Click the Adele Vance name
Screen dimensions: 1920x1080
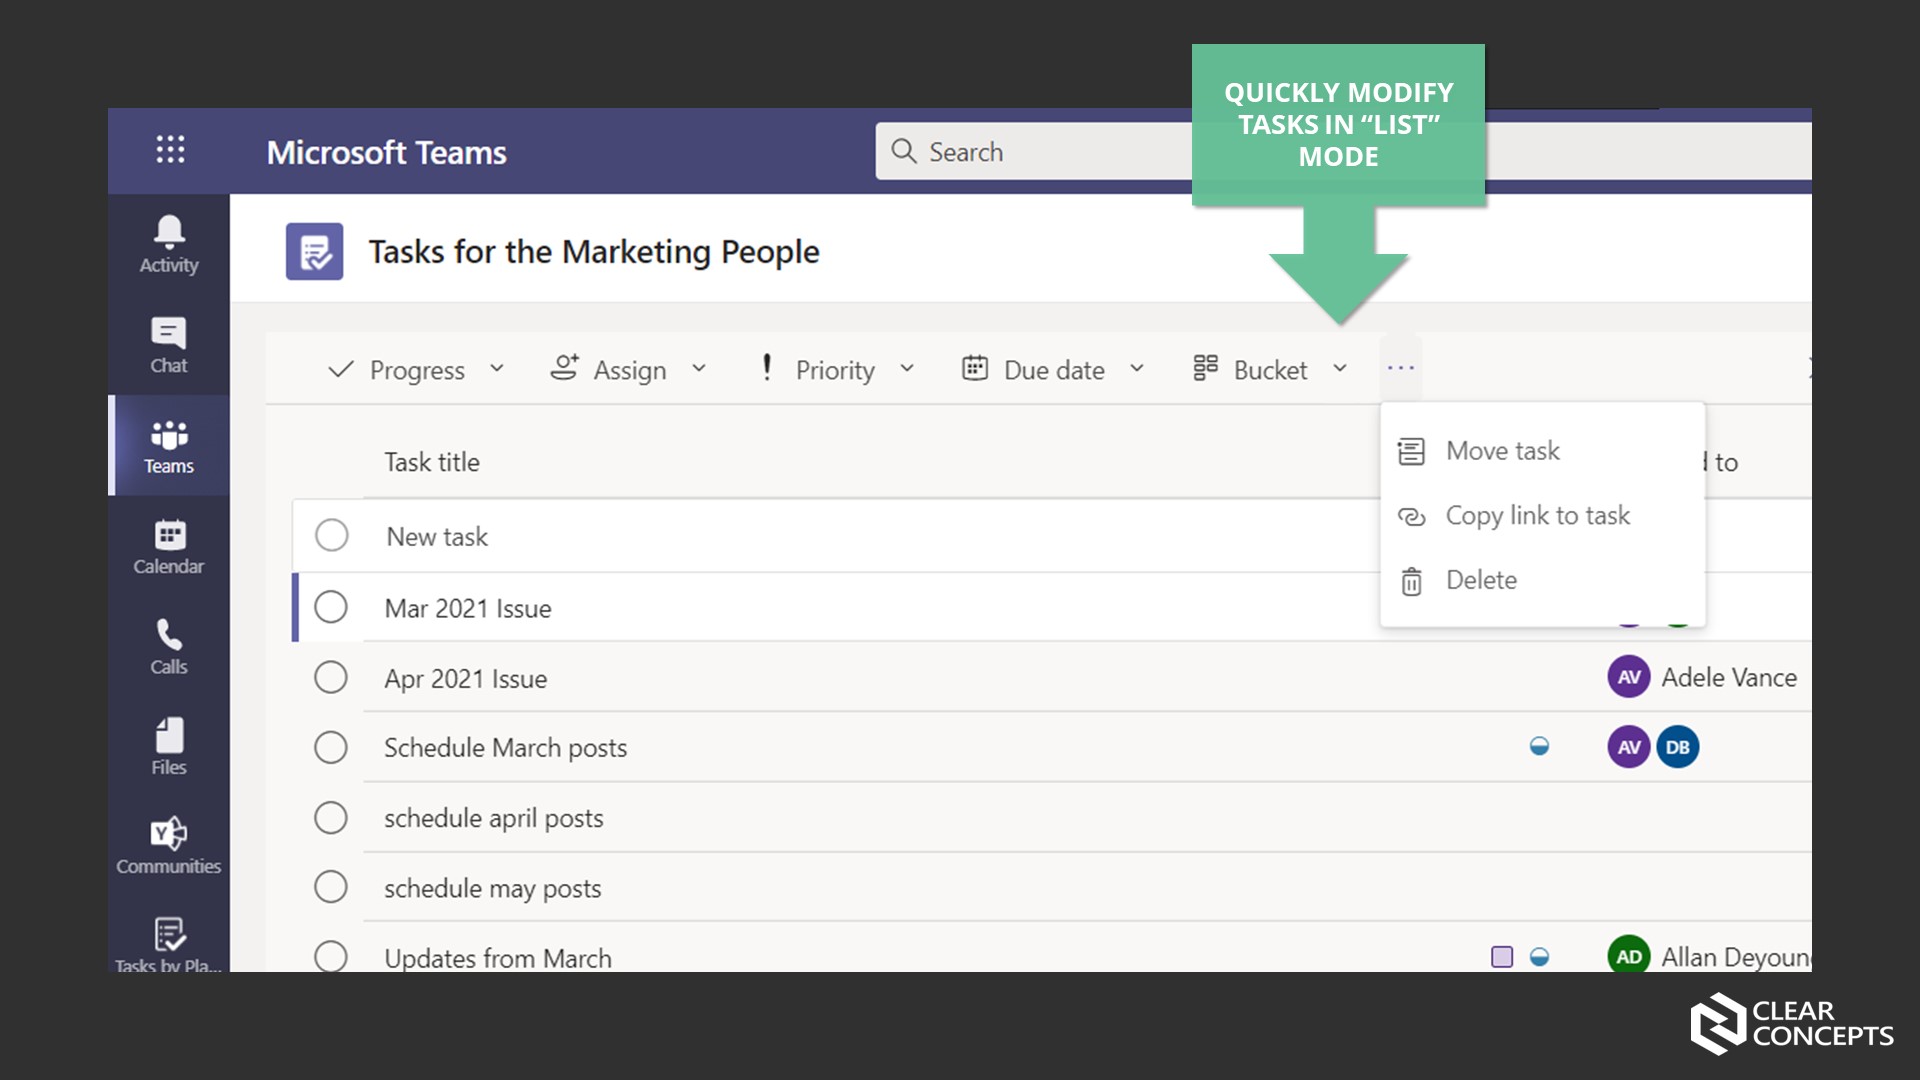coord(1729,677)
